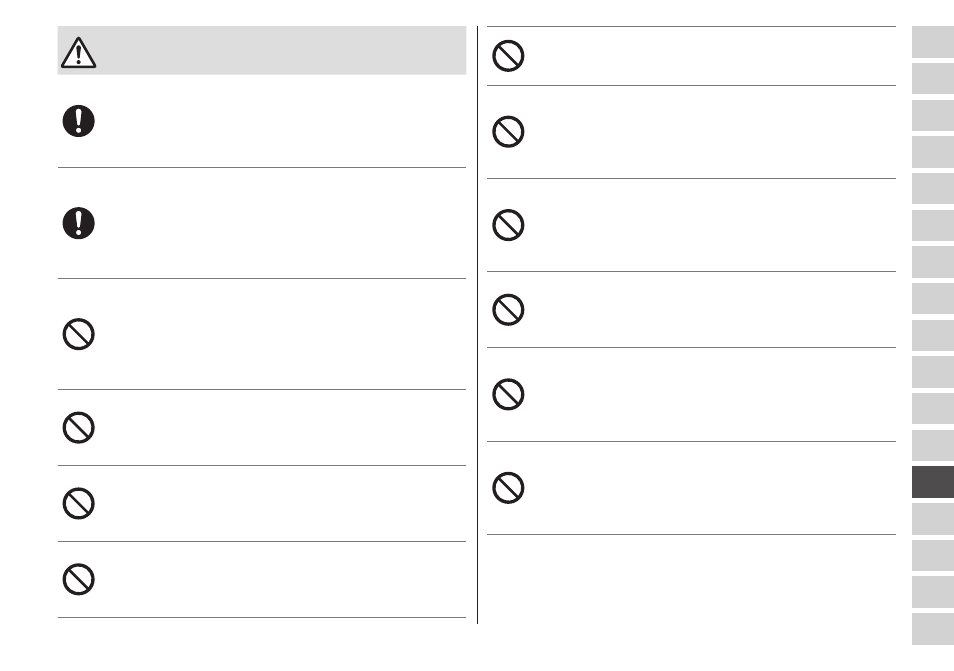
Task: Click the third prohibition icon in the right column
Action: [x=508, y=225]
